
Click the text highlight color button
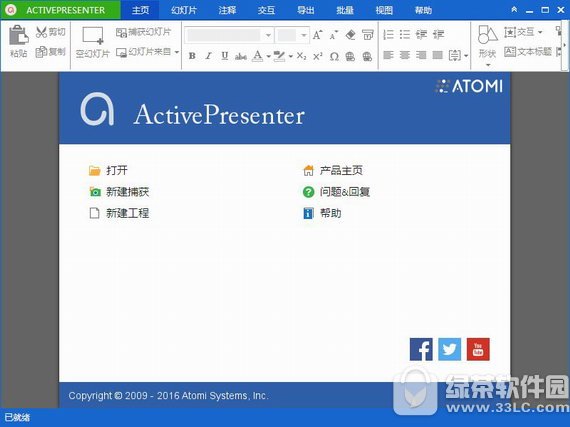pos(279,56)
